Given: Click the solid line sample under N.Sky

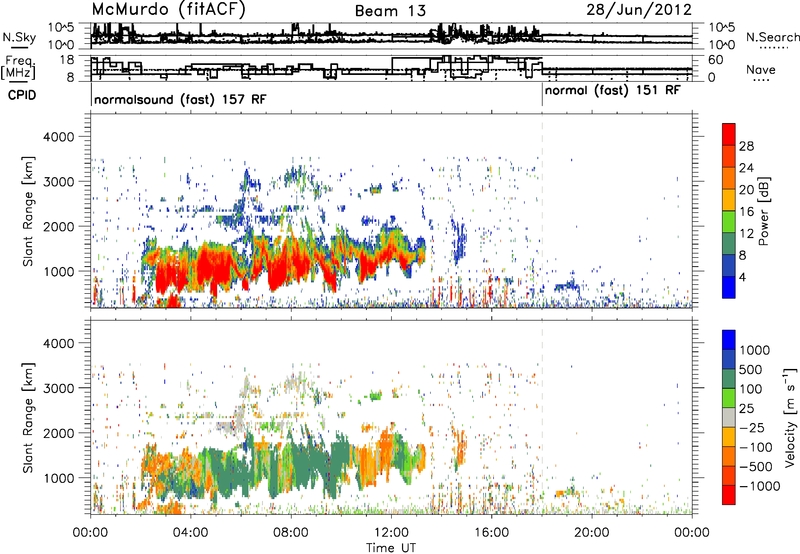Looking at the screenshot, I should coord(19,48).
